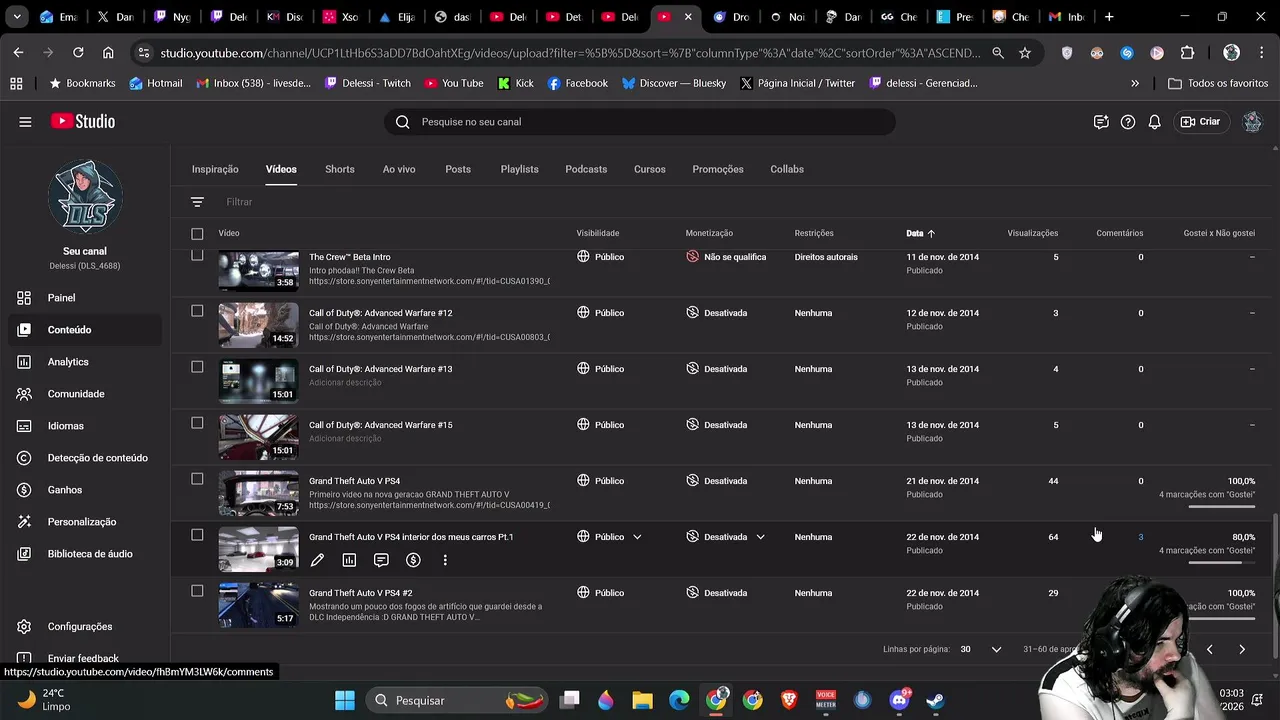Select Call of Duty Advanced Warfare #13 checkbox

tap(197, 367)
